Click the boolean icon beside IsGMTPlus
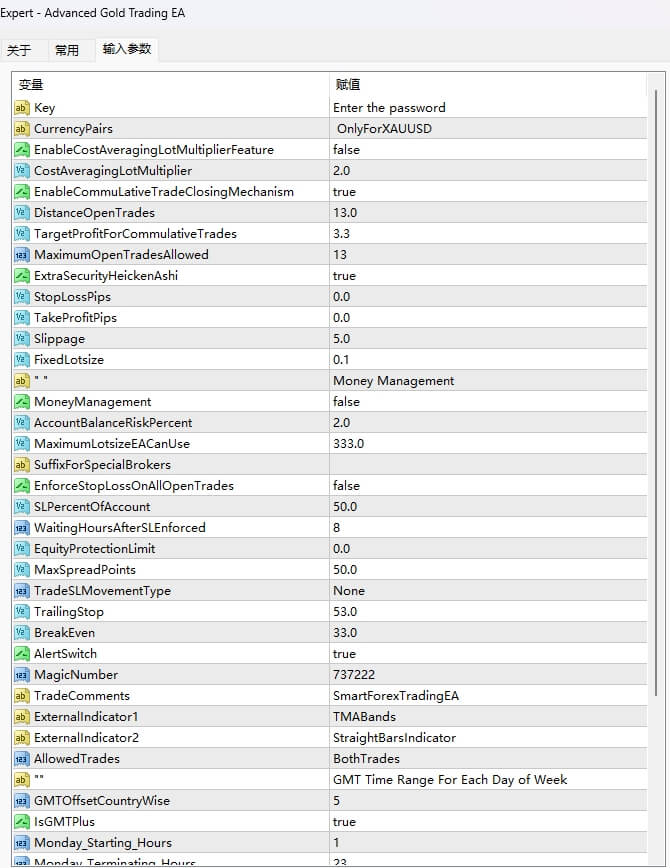This screenshot has height=868, width=670. [21, 822]
